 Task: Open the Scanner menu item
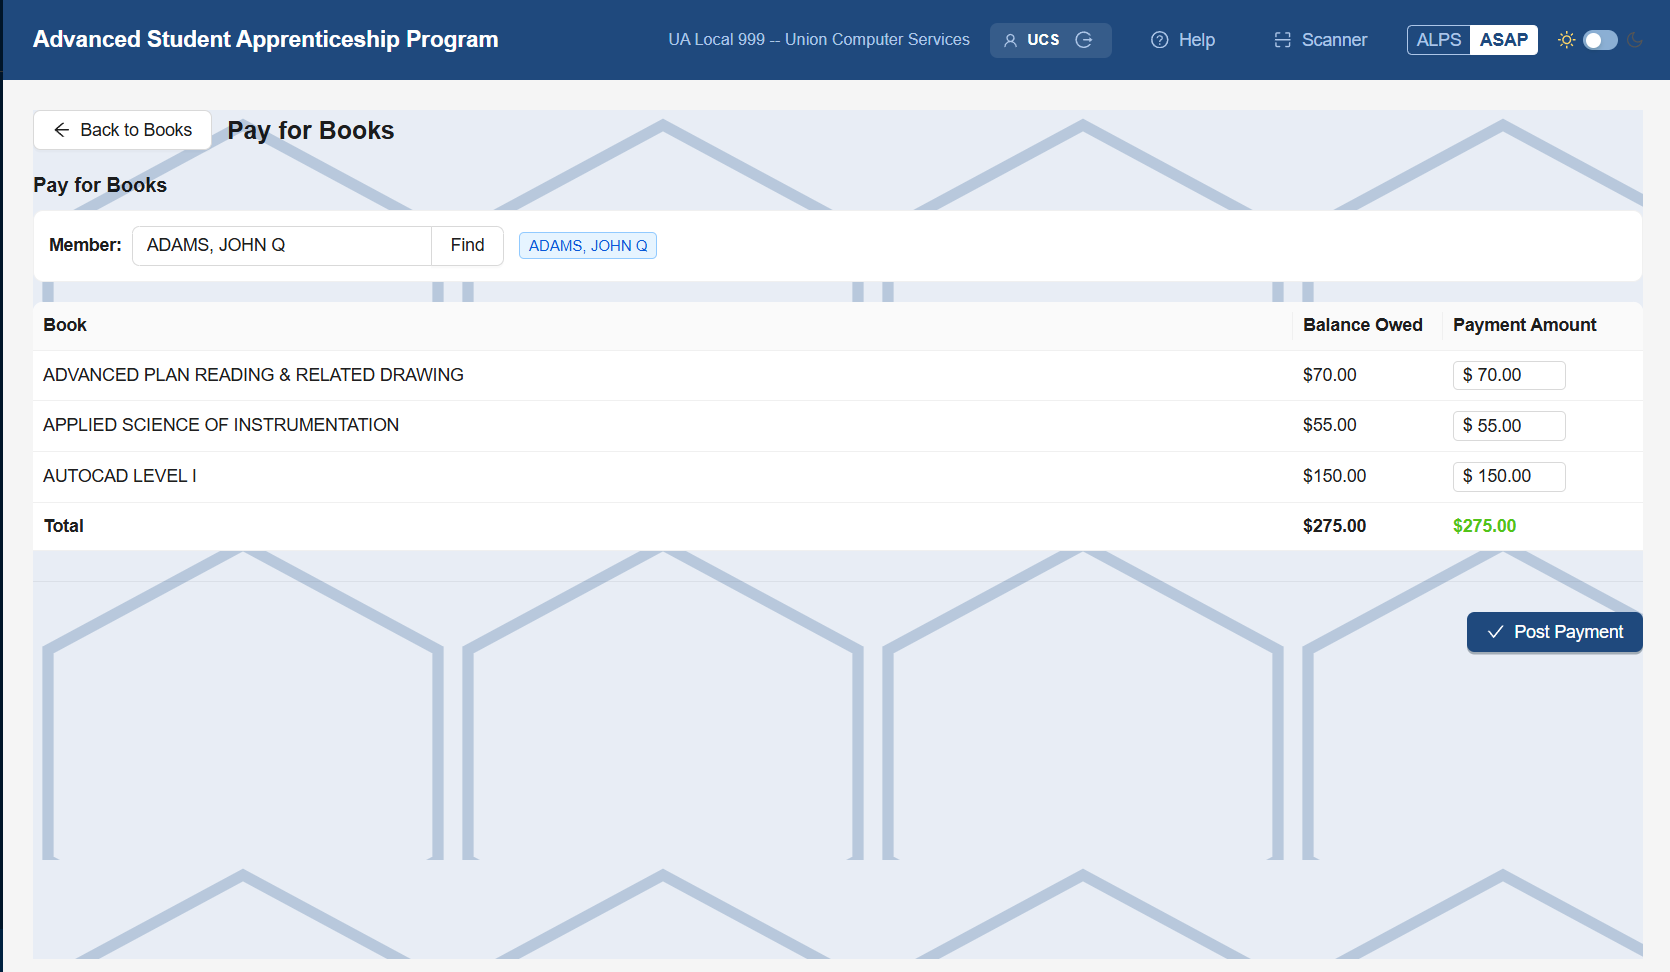(x=1321, y=40)
